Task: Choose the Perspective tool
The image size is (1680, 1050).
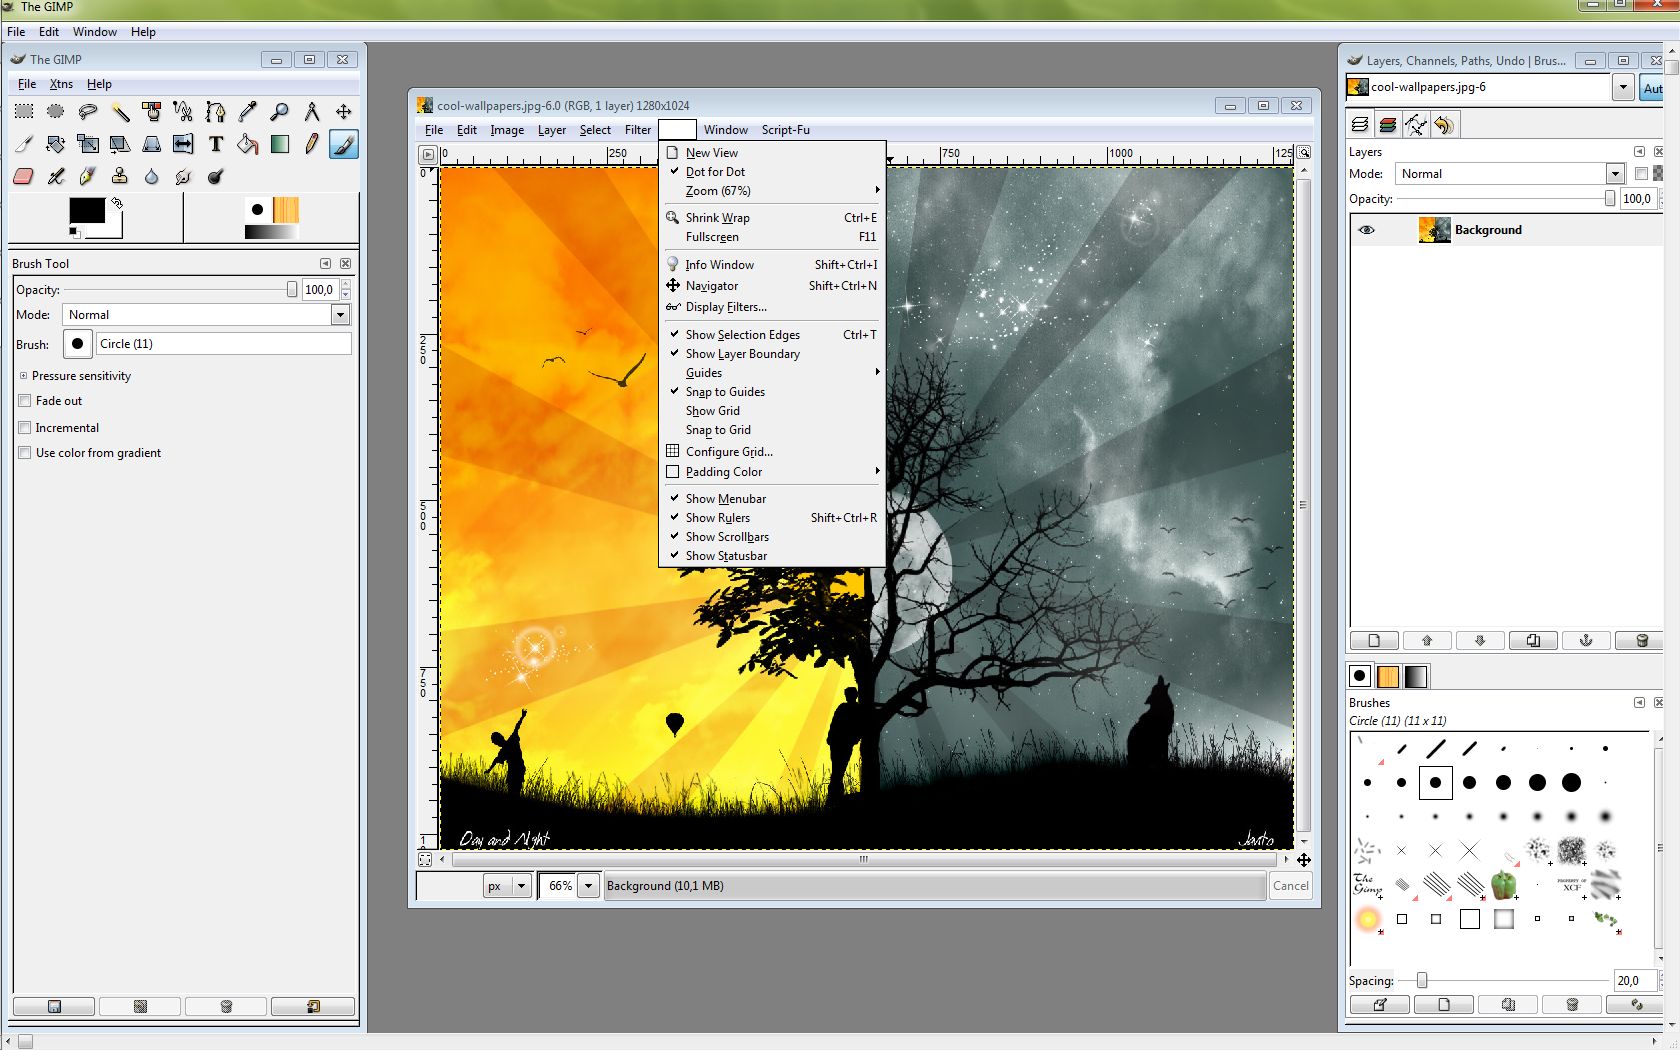Action: coord(152,144)
